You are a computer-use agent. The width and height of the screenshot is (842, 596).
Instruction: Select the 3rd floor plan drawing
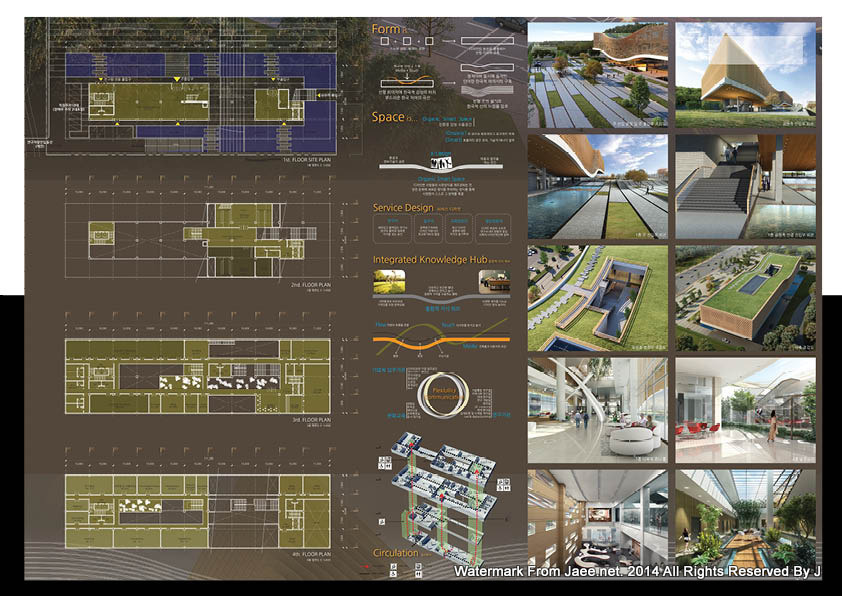200,371
